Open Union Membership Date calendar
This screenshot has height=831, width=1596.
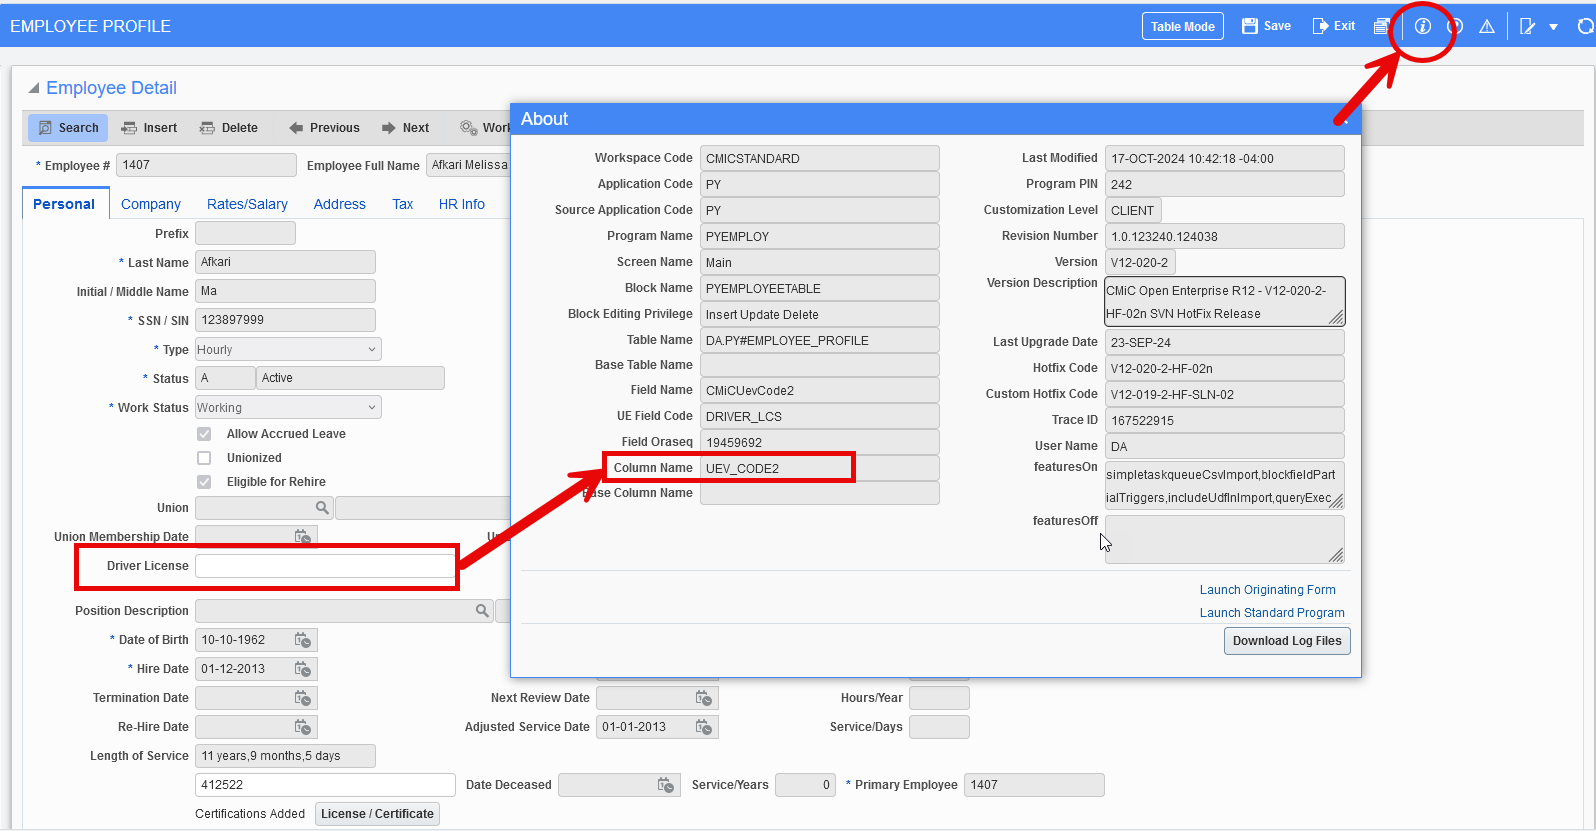[x=303, y=537]
